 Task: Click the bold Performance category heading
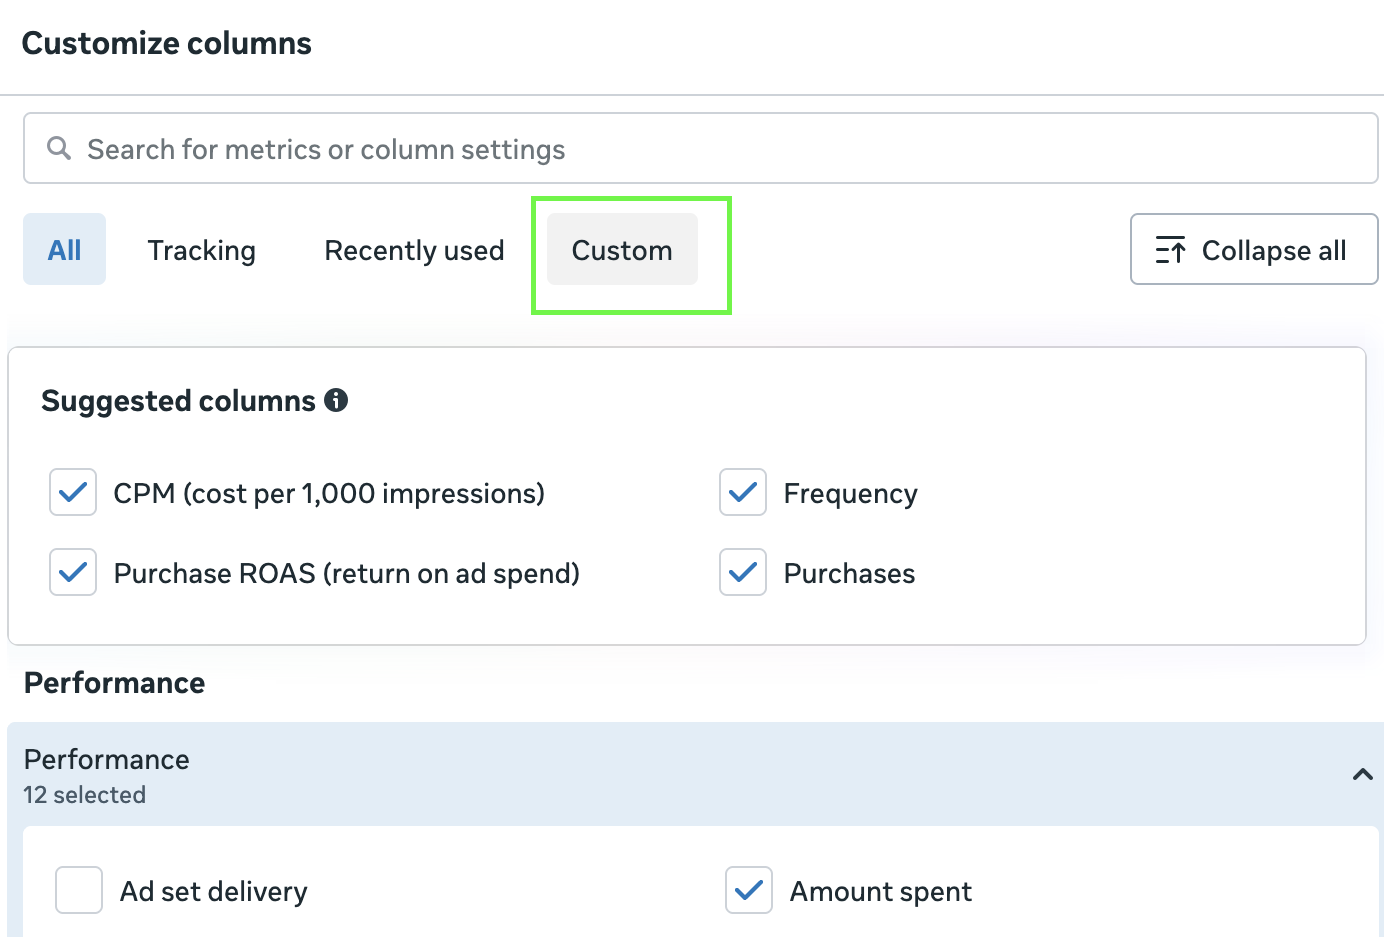[115, 683]
